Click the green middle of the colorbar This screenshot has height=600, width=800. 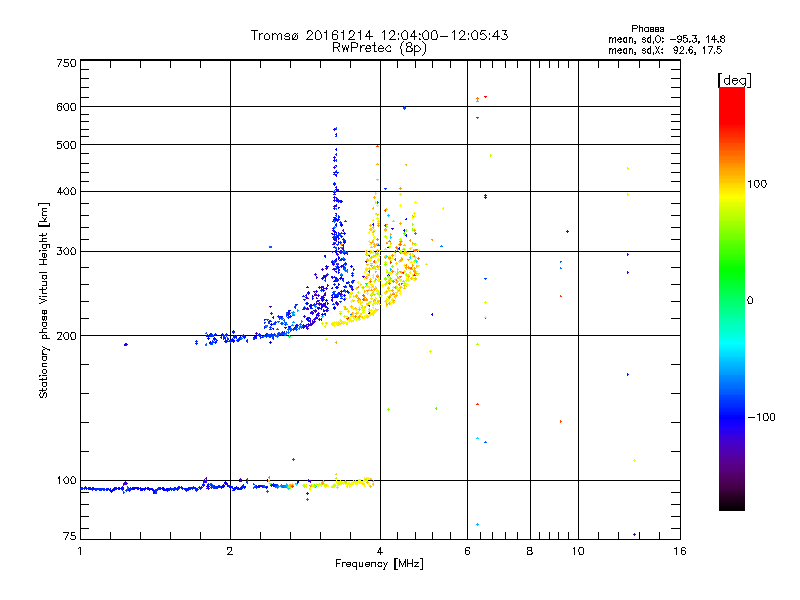[x=732, y=270]
